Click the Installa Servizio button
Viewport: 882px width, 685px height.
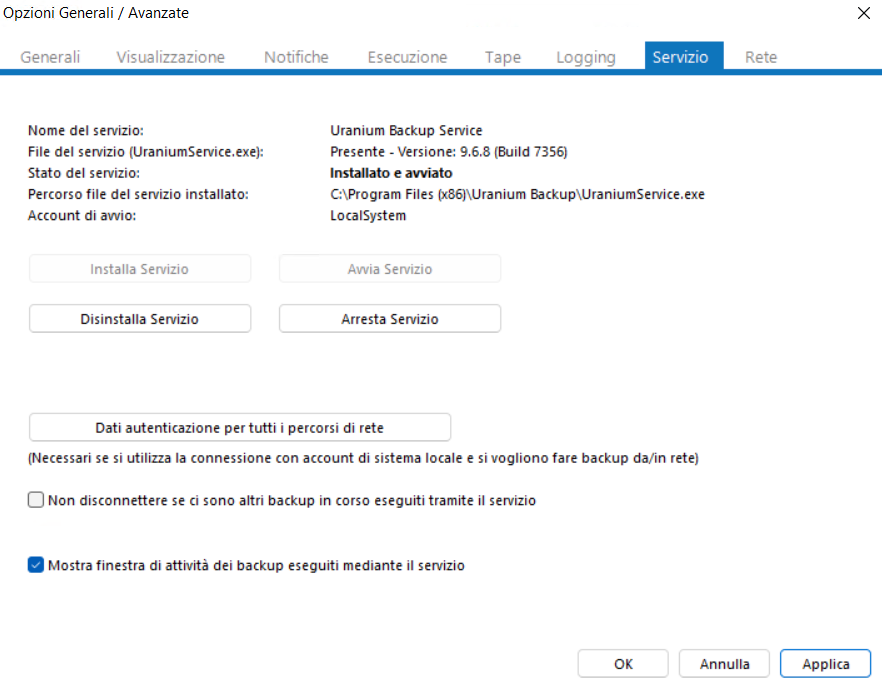pyautogui.click(x=140, y=269)
